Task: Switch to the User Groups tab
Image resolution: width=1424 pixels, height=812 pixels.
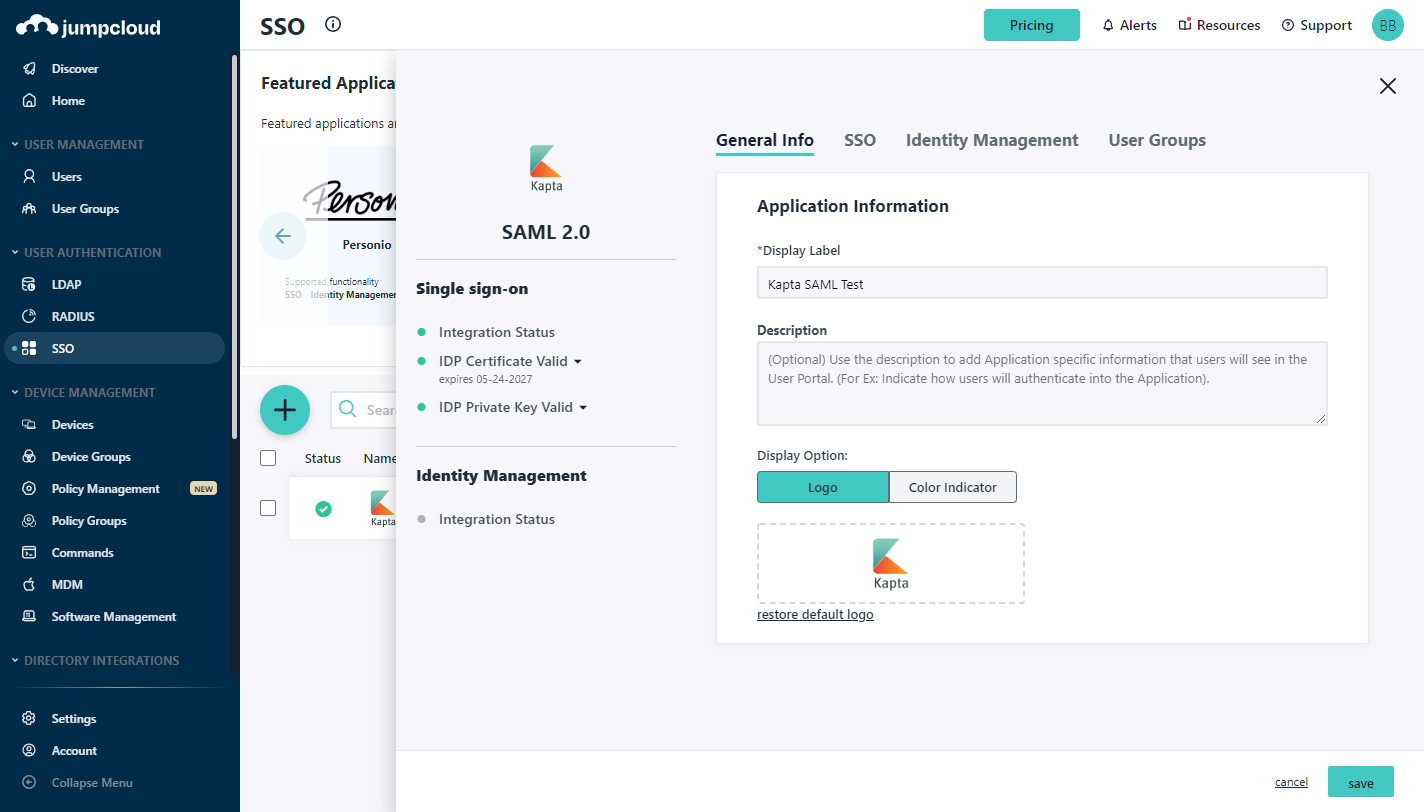Action: 1156,140
